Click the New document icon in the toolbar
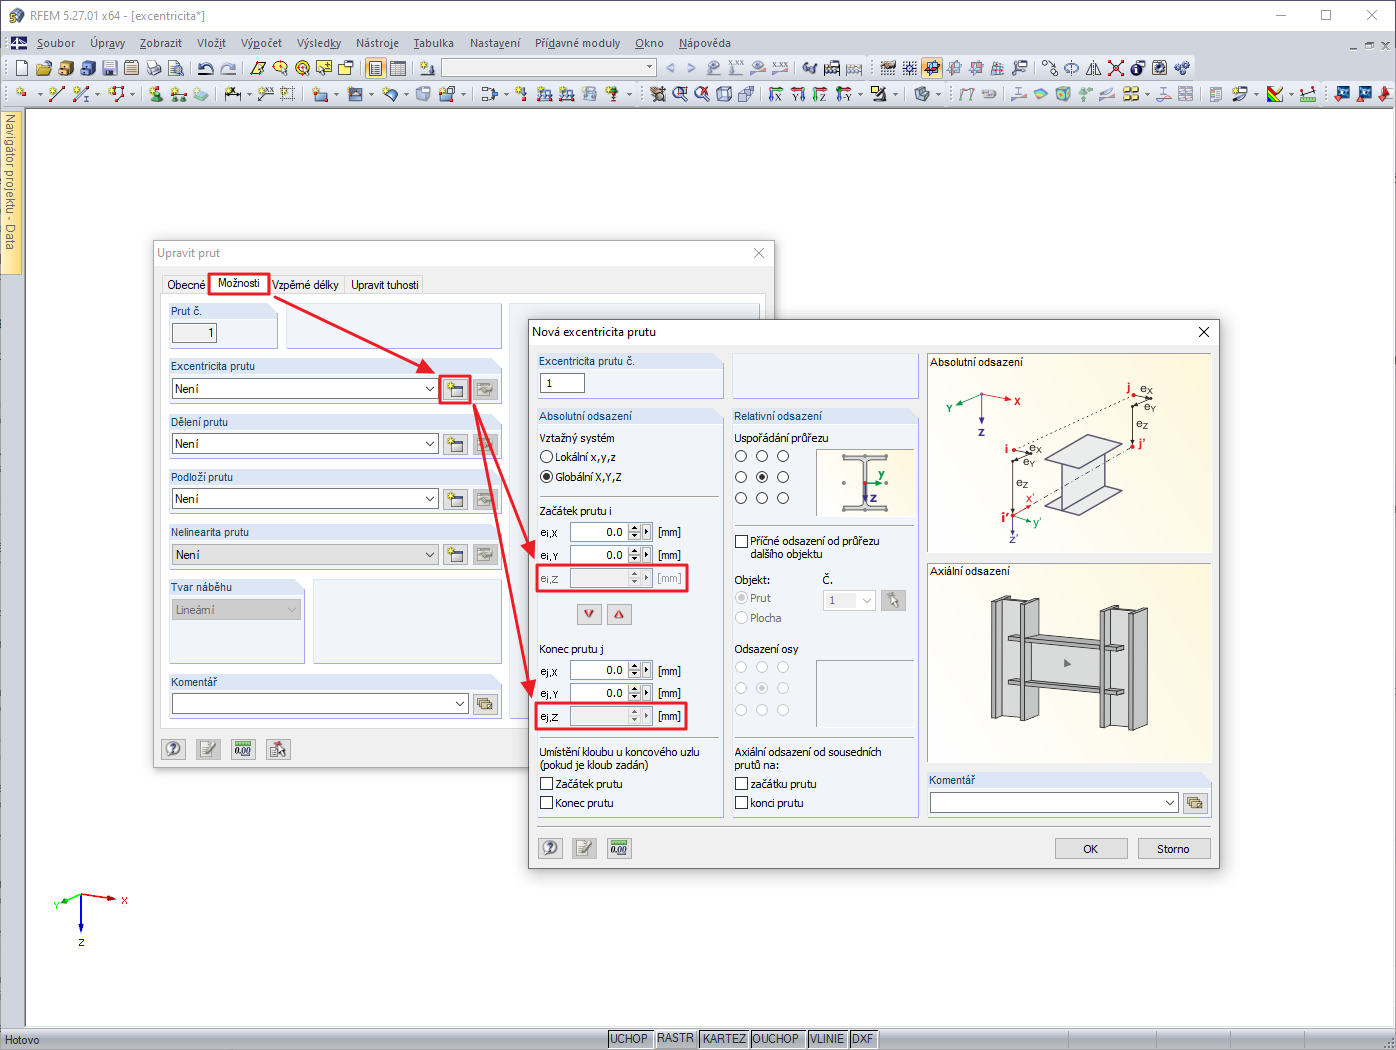1396x1050 pixels. (22, 68)
